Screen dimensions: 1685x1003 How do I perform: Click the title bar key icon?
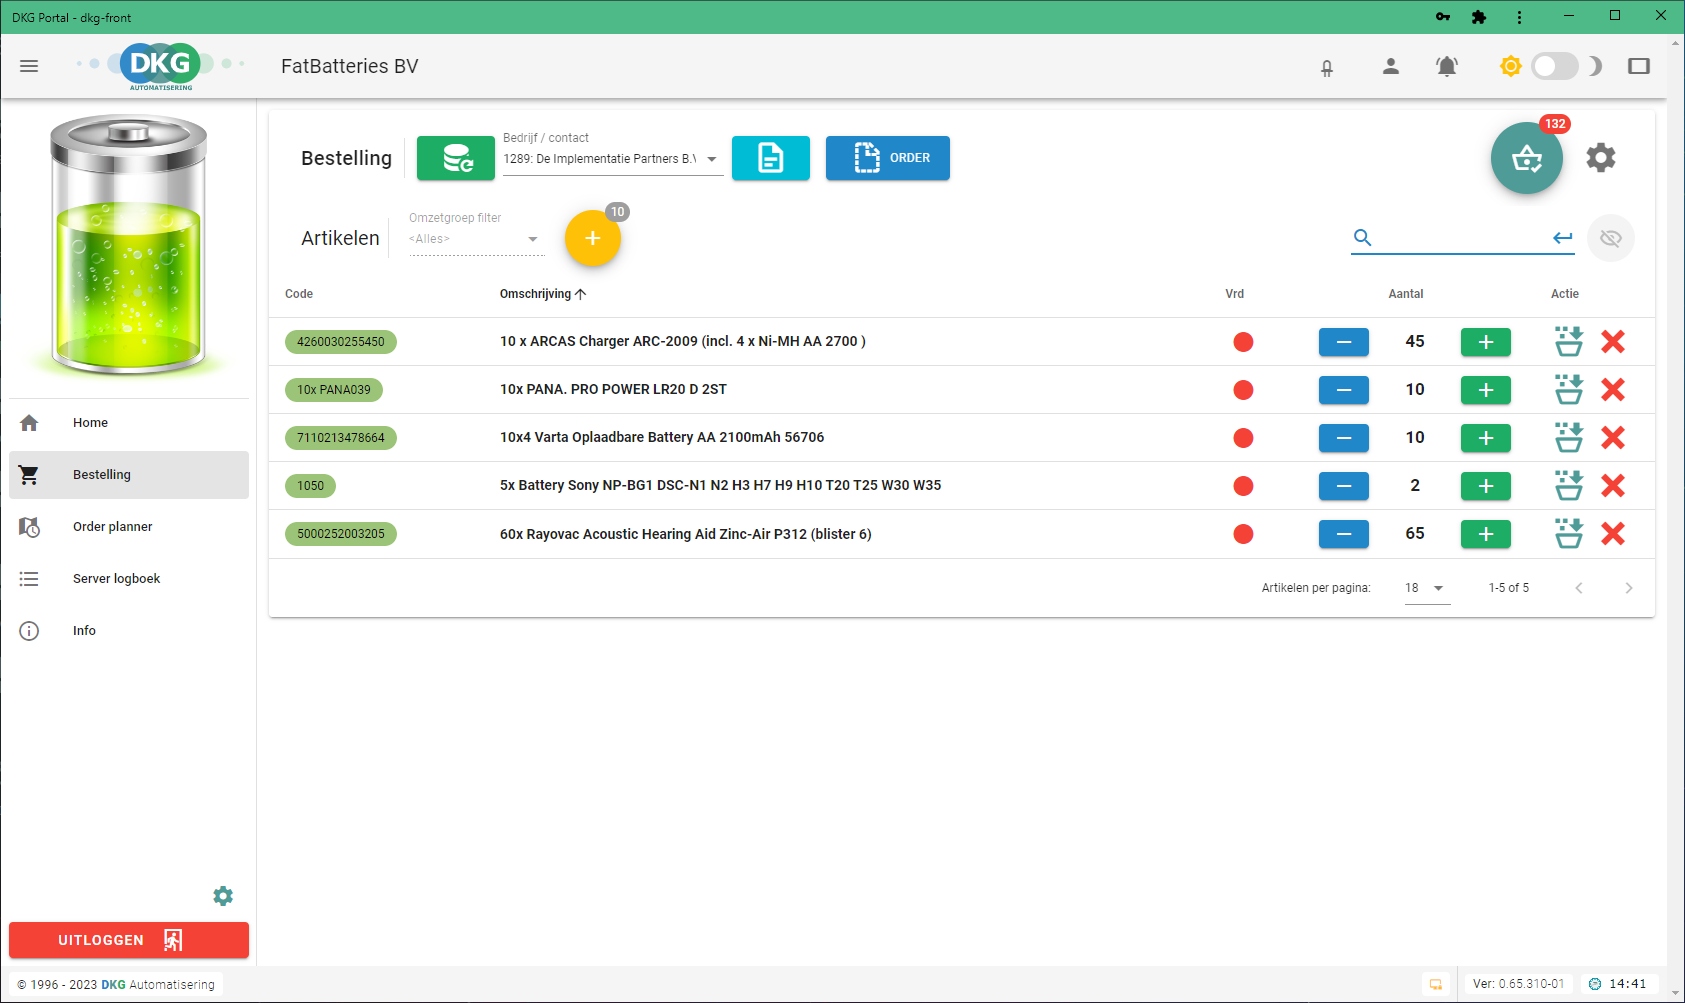coord(1442,17)
